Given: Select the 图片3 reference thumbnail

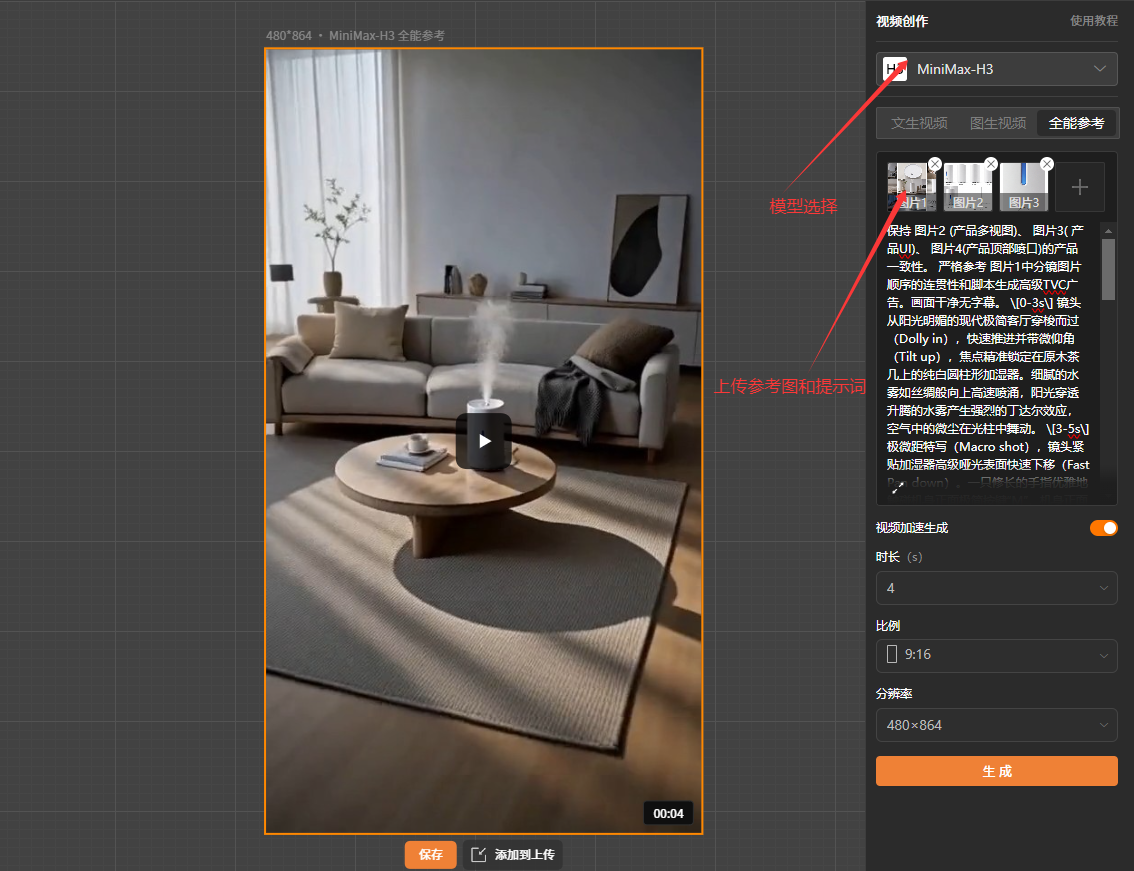Looking at the screenshot, I should (x=1023, y=187).
